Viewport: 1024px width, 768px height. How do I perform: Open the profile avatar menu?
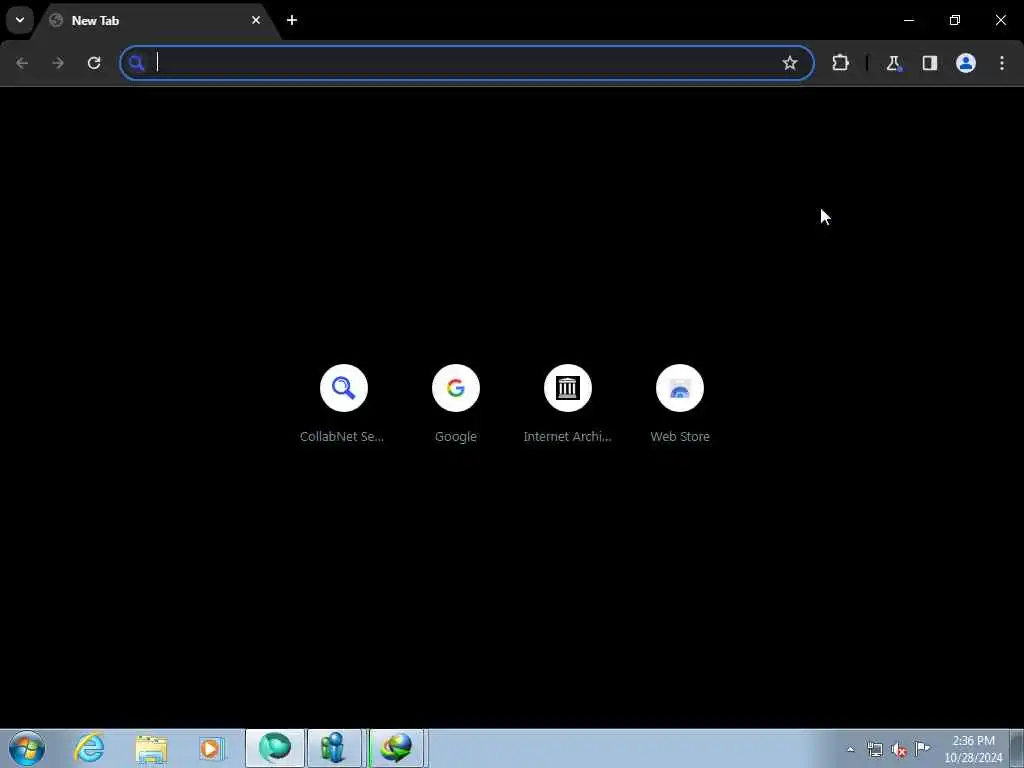pyautogui.click(x=966, y=63)
